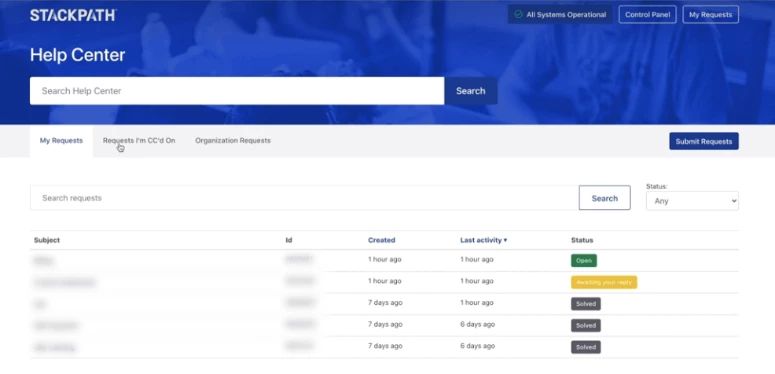The height and width of the screenshot is (374, 775).
Task: Click the StackPath logo
Action: click(73, 15)
